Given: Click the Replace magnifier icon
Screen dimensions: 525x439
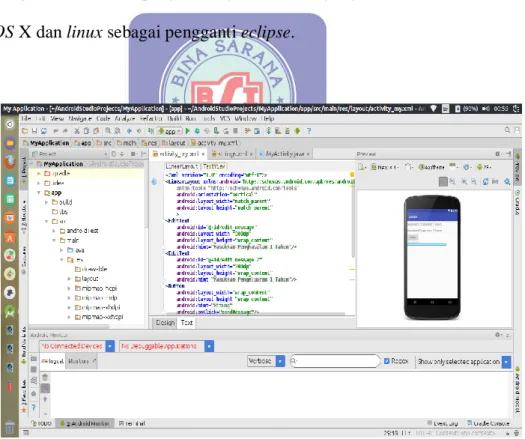Looking at the screenshot, I should (x=117, y=131).
